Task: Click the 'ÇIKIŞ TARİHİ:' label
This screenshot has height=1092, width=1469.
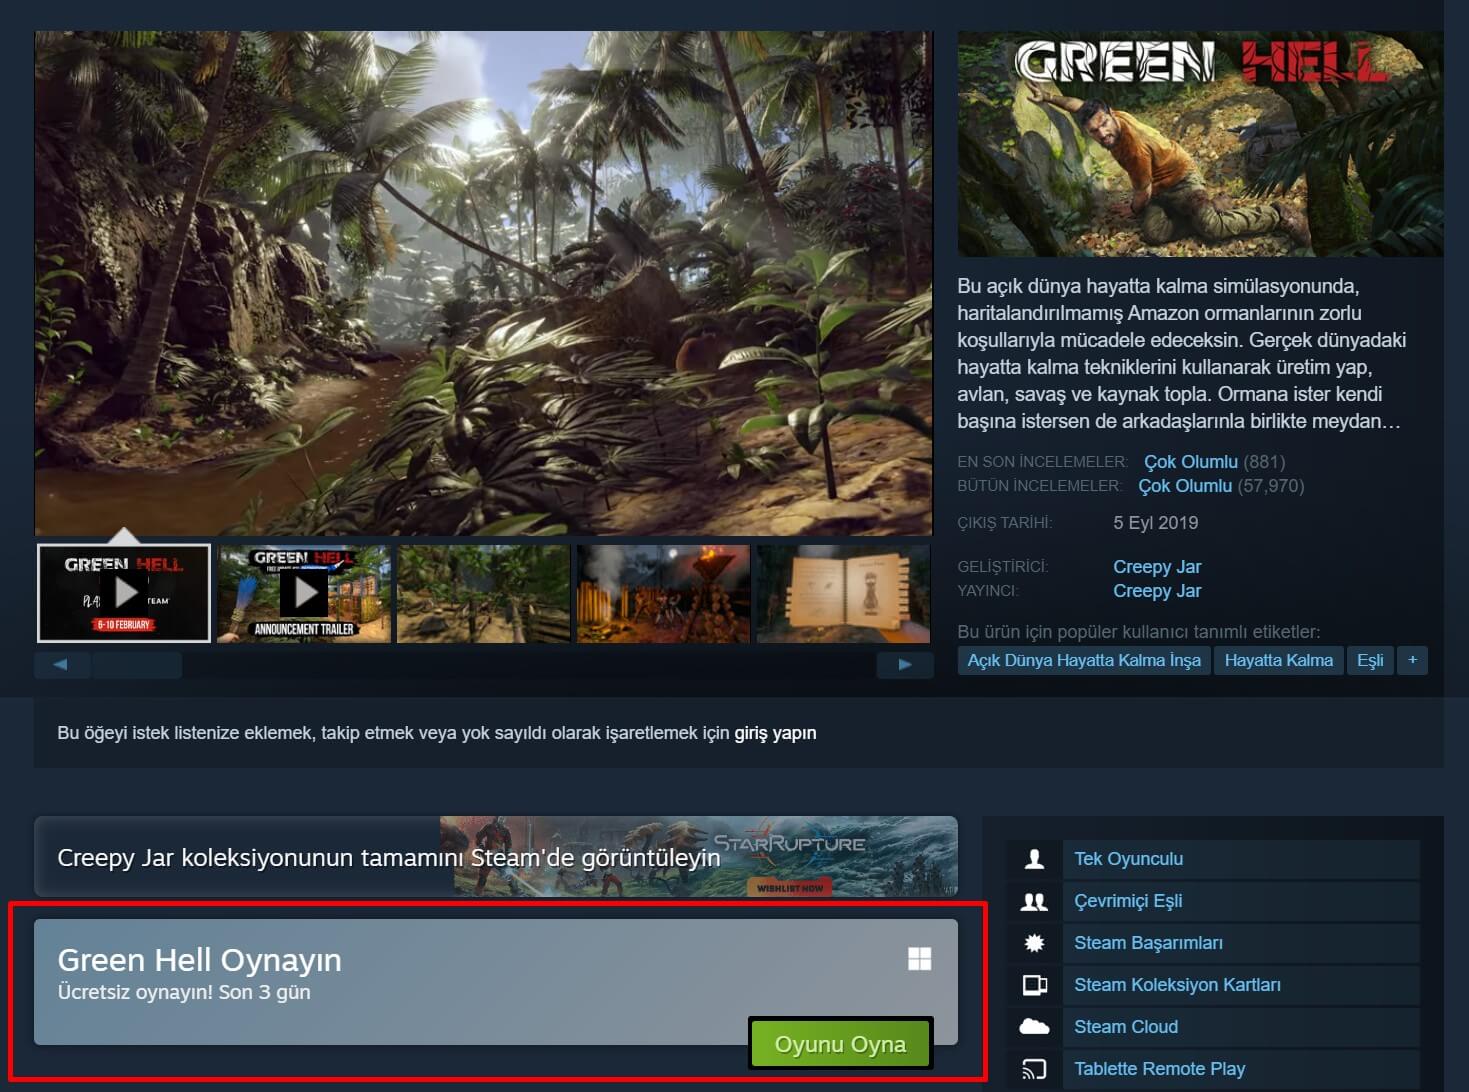Action: [x=1005, y=523]
